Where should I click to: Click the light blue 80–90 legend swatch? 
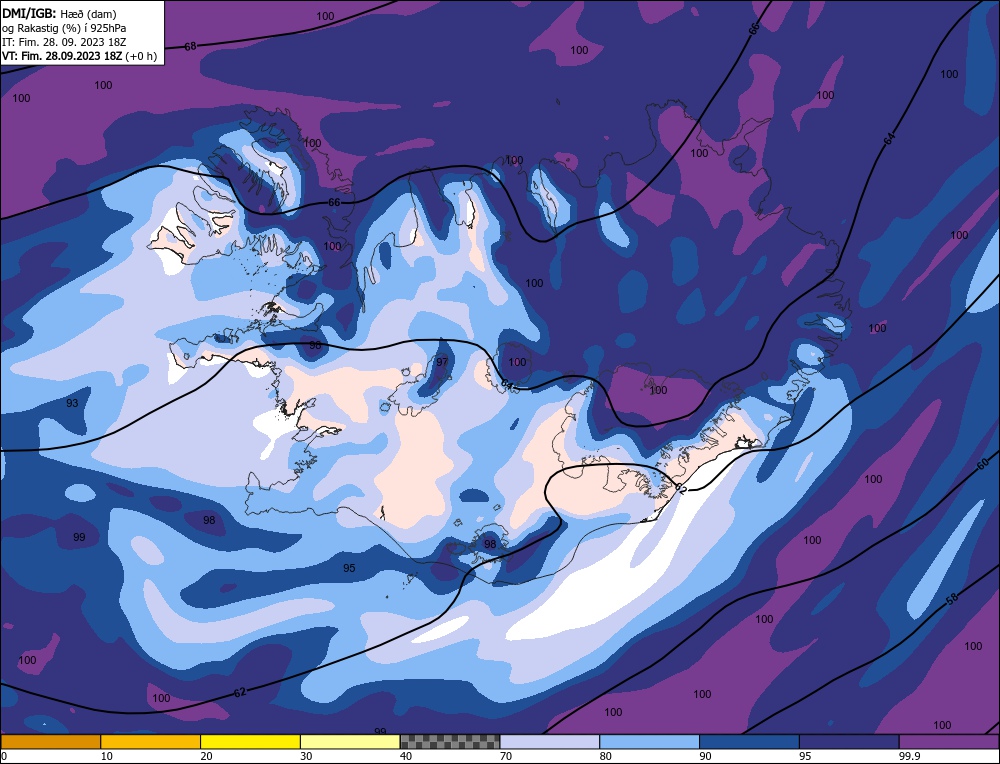click(x=649, y=741)
